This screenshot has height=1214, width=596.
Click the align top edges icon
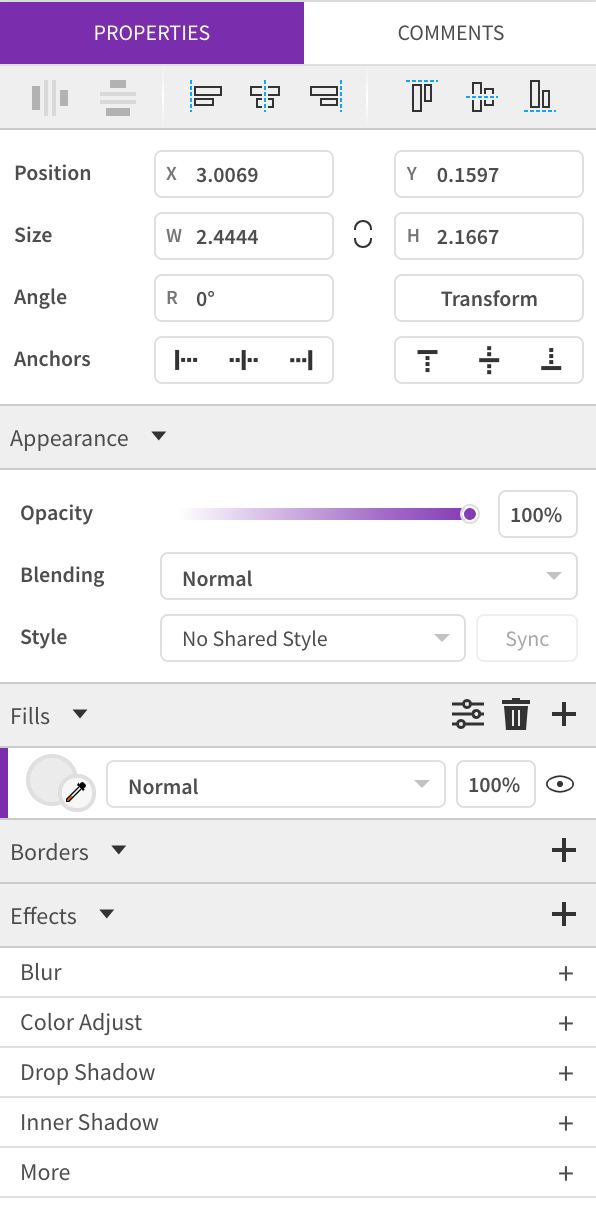tap(423, 96)
